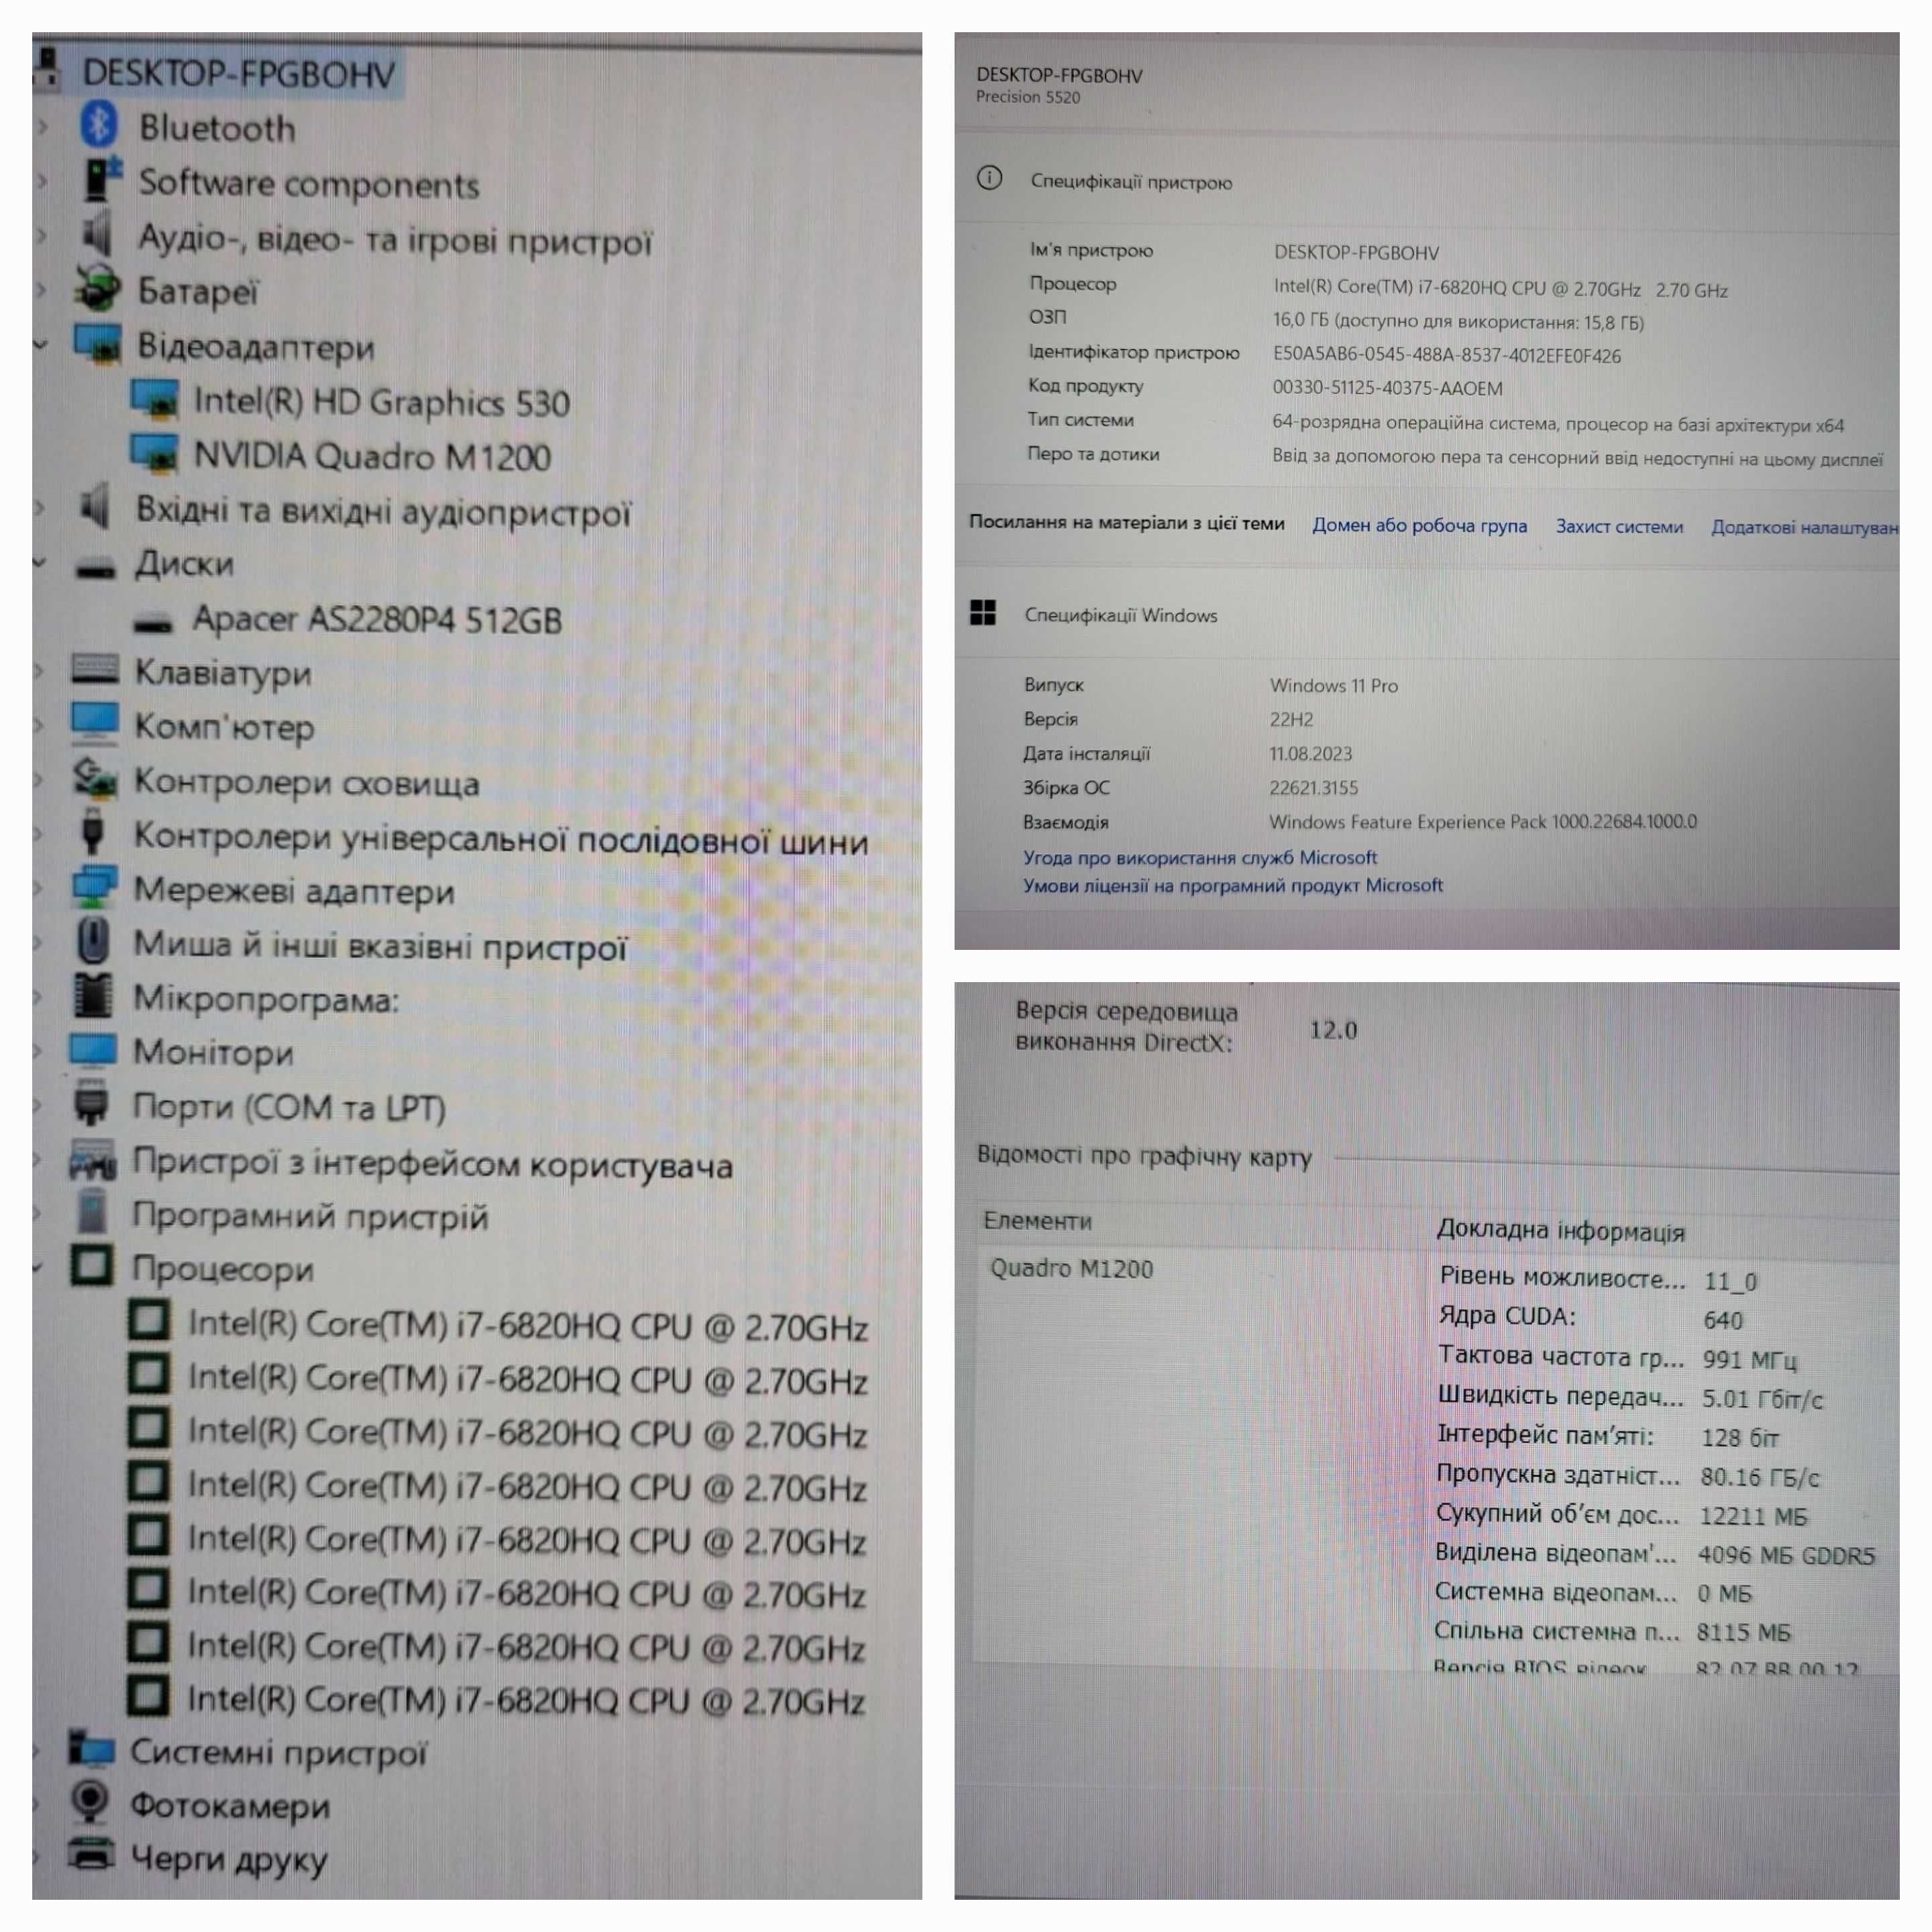Click the Apacer AS2280P4 512GB disk icon
The height and width of the screenshot is (1932, 1932).
click(153, 624)
